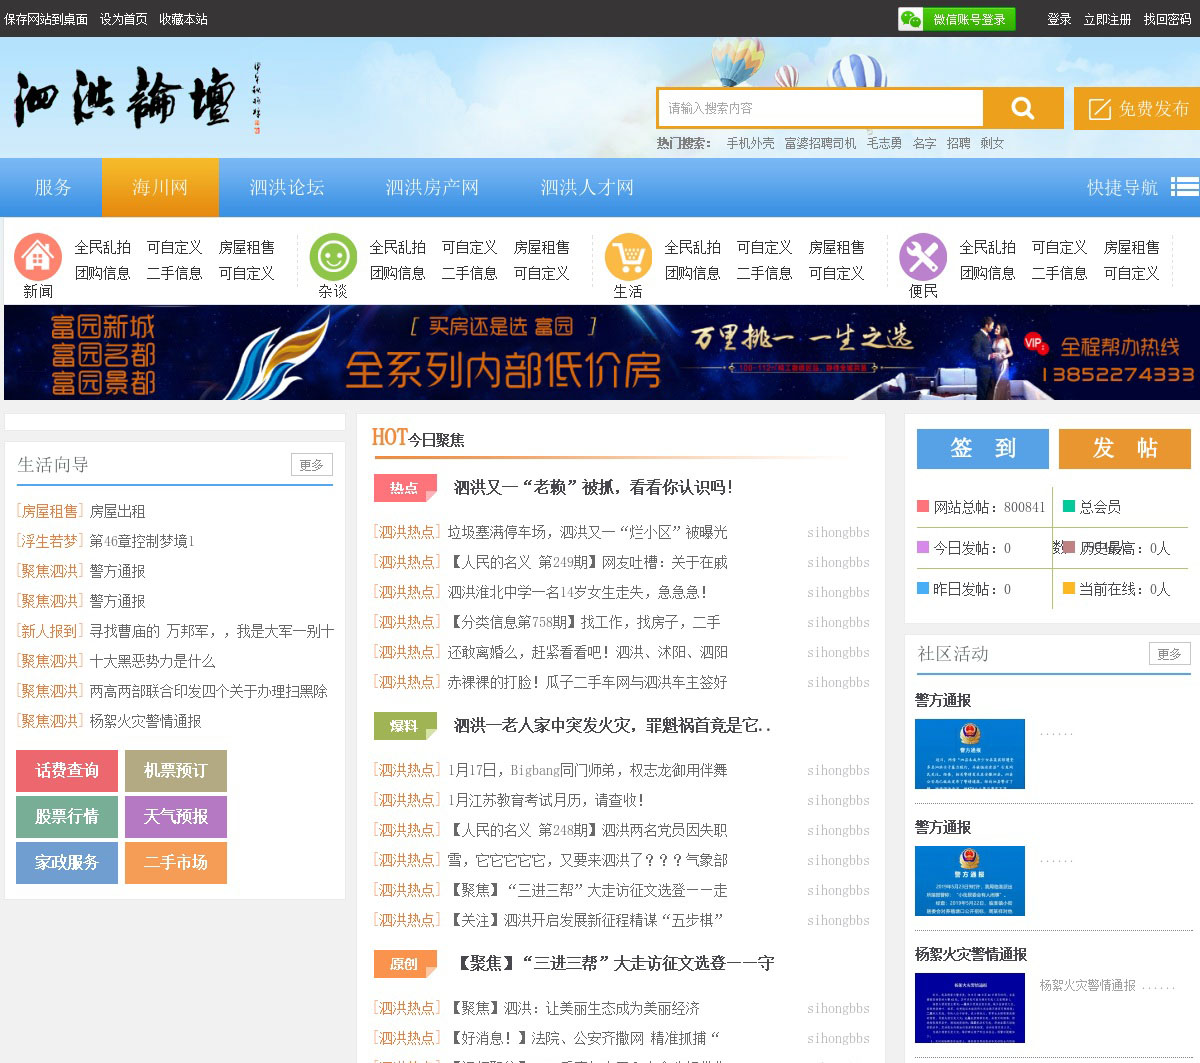Click the red 话费查询 tile
The image size is (1200, 1063).
(x=67, y=771)
